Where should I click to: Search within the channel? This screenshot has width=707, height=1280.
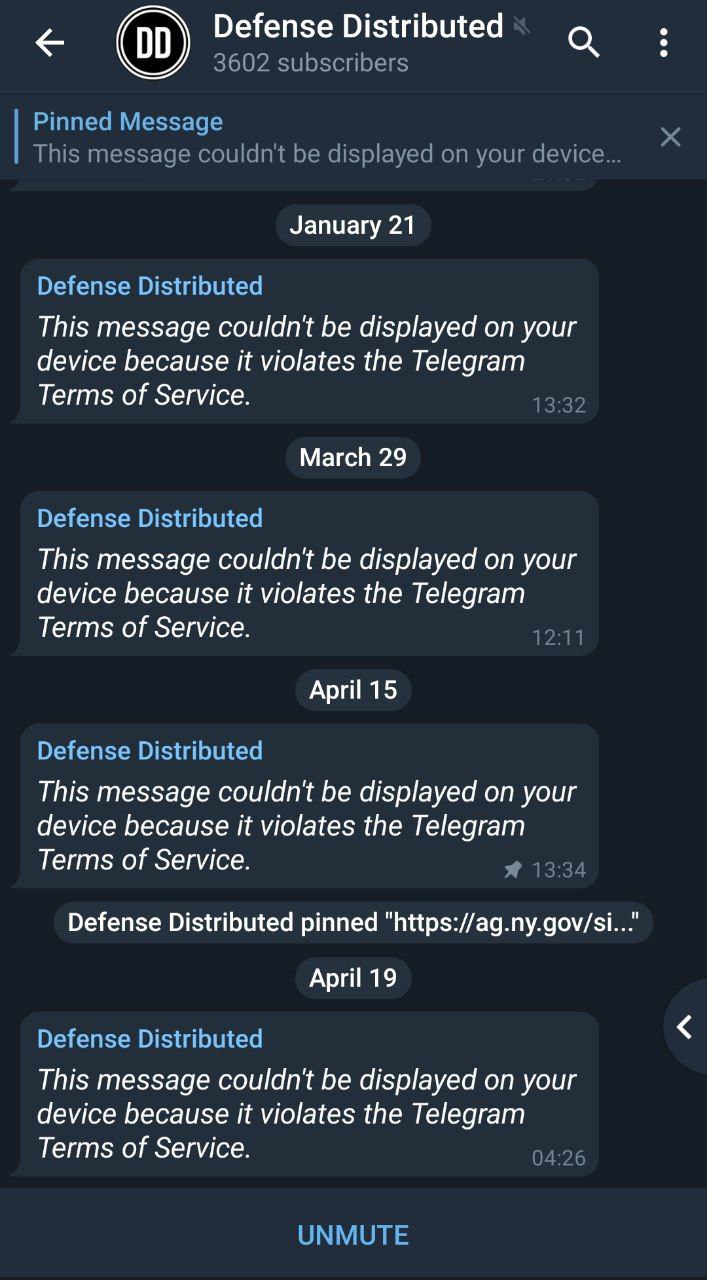click(584, 43)
